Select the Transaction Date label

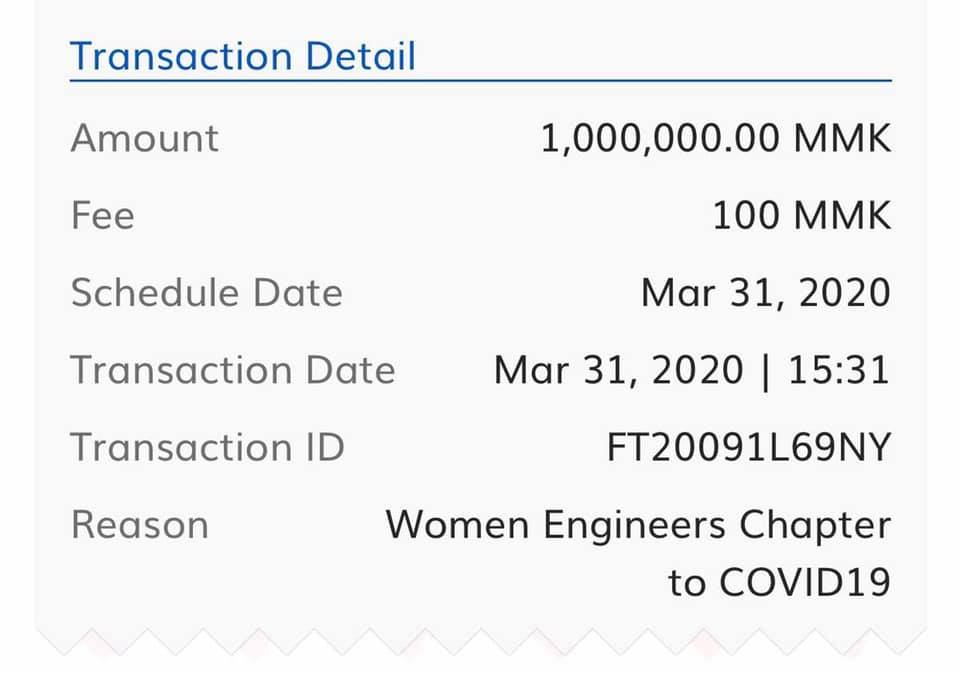(233, 370)
